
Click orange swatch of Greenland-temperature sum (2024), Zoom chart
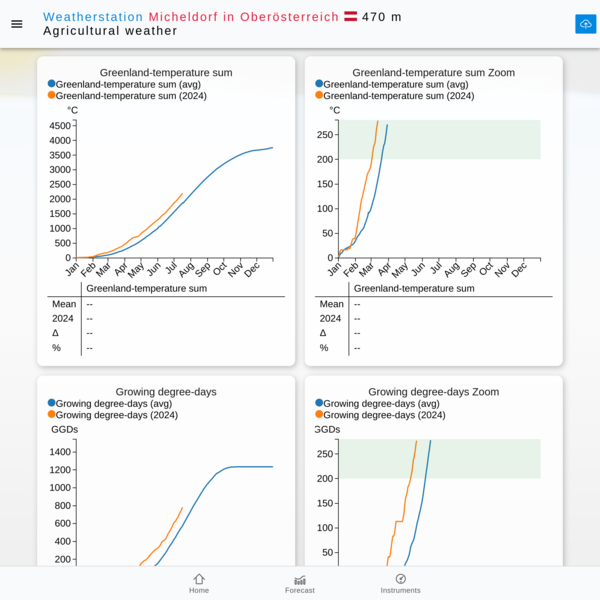(319, 95)
